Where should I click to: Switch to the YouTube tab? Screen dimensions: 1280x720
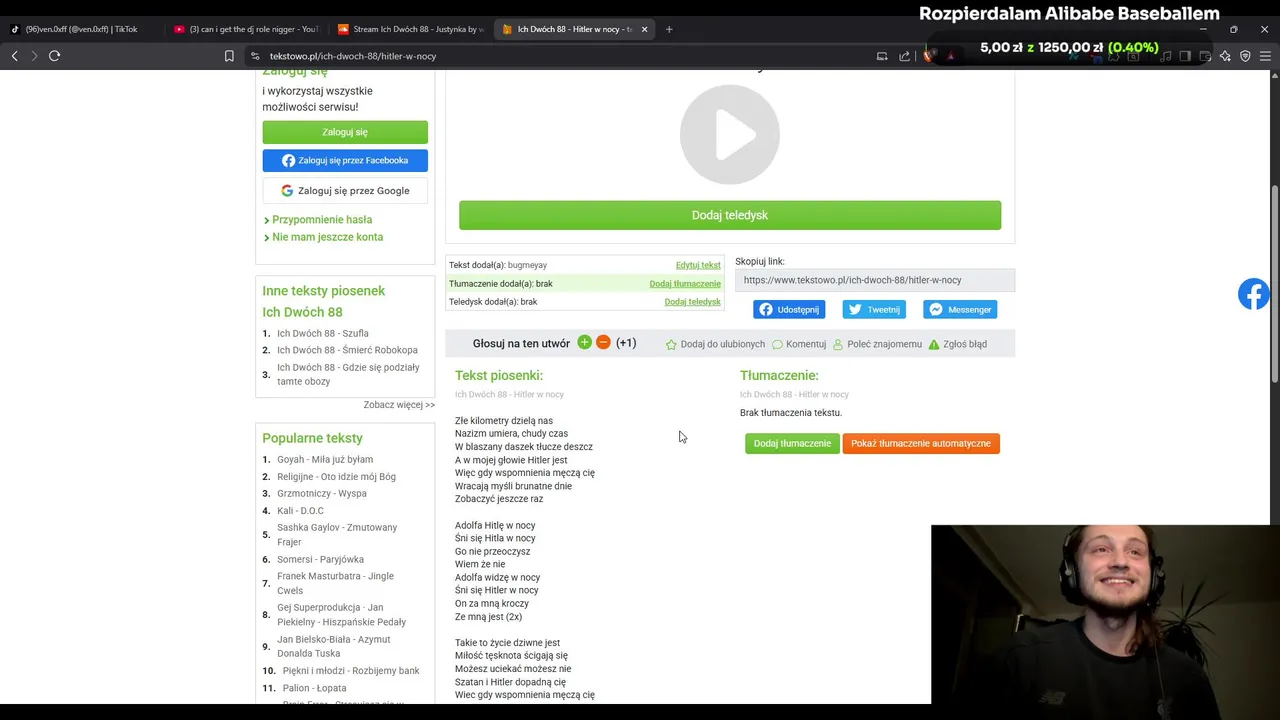point(245,29)
